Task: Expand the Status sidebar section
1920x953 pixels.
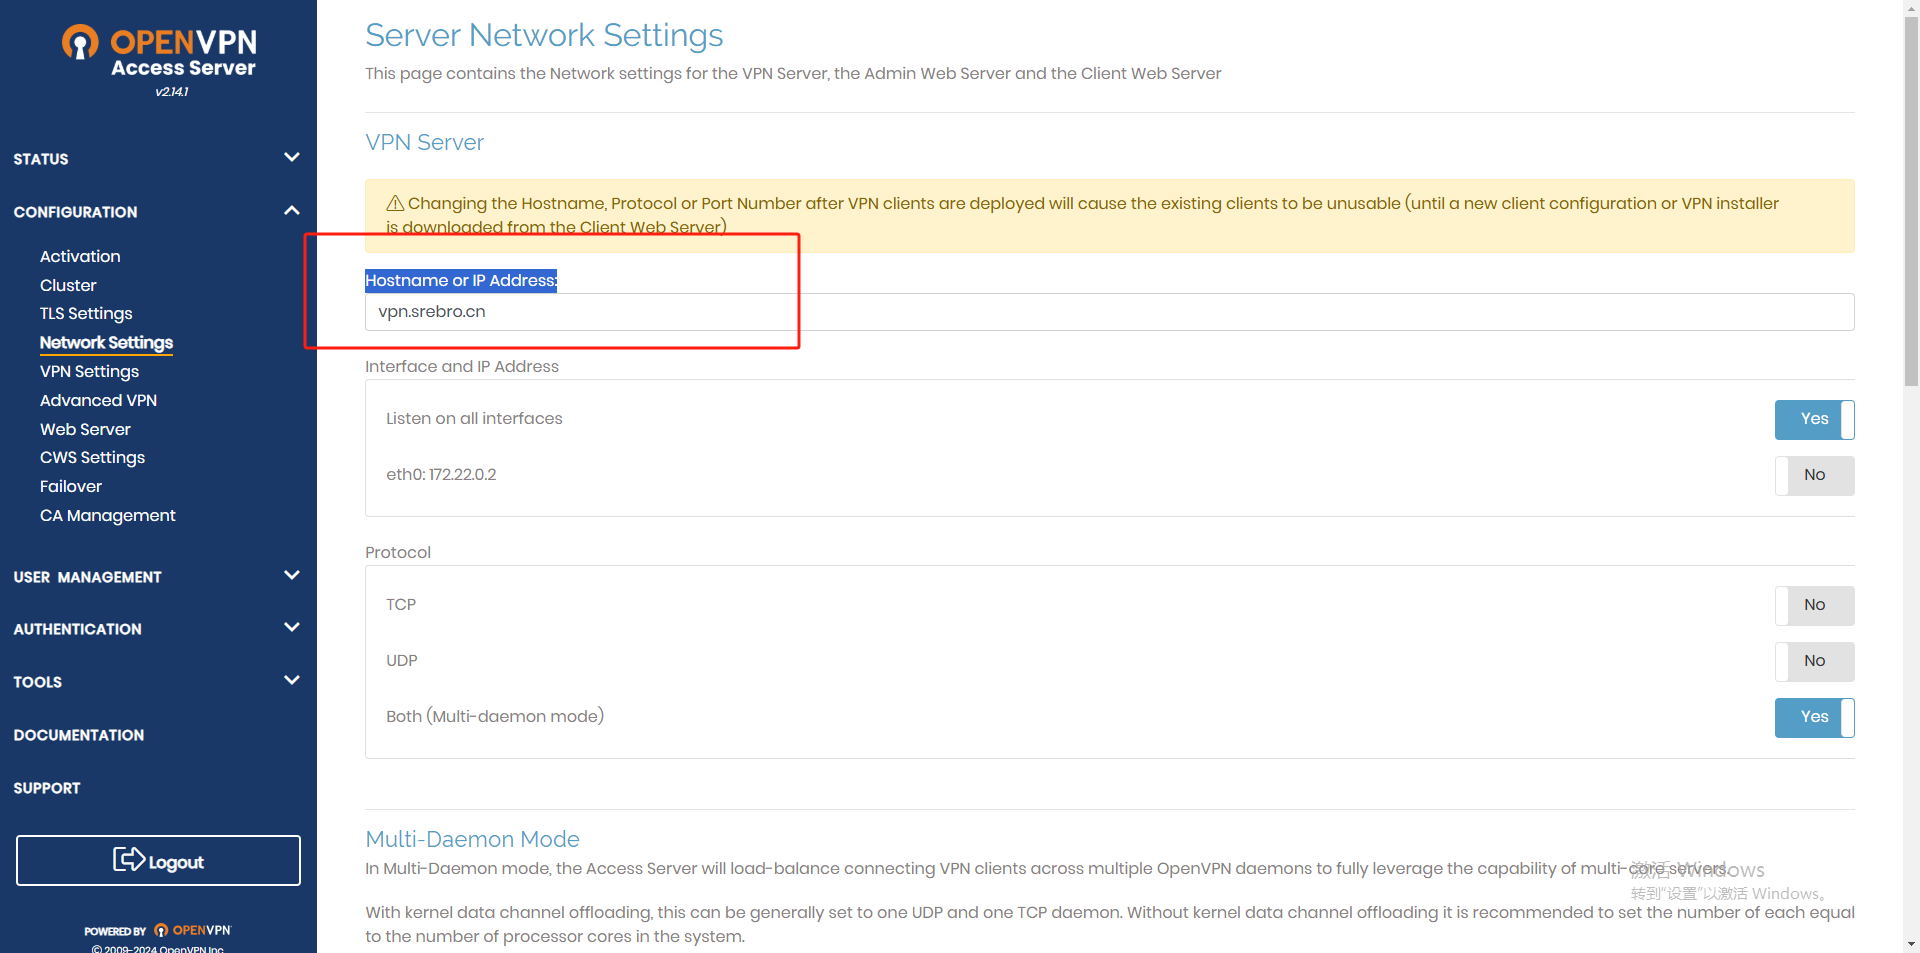Action: [x=292, y=158]
